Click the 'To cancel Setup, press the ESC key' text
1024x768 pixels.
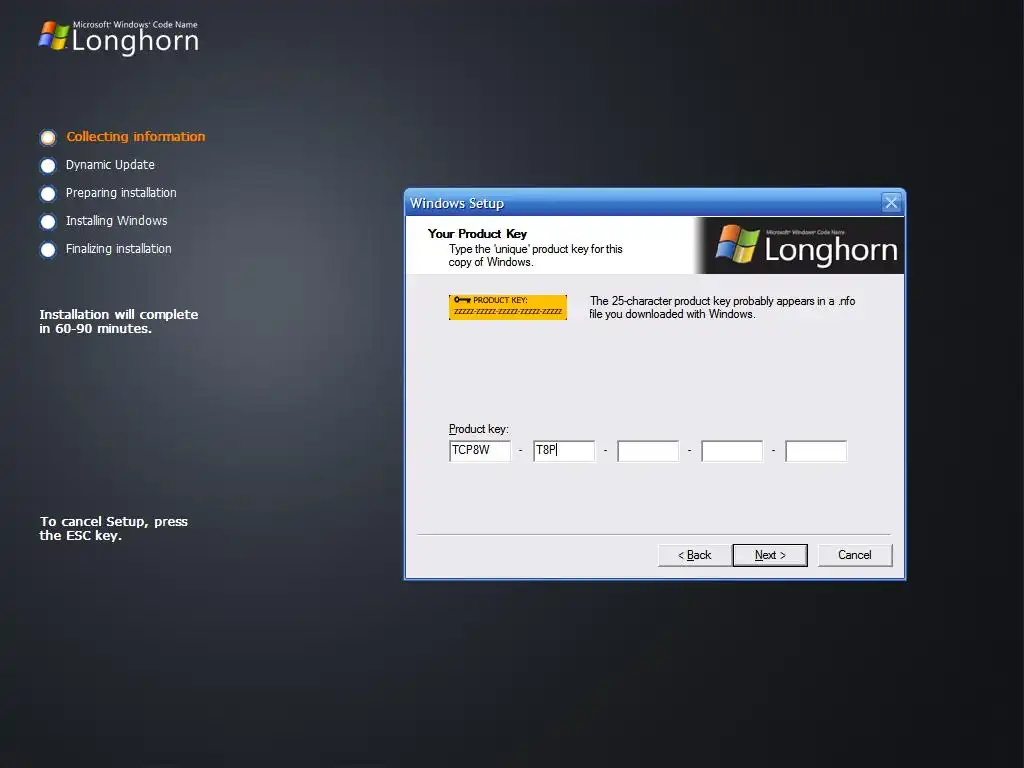(x=114, y=528)
